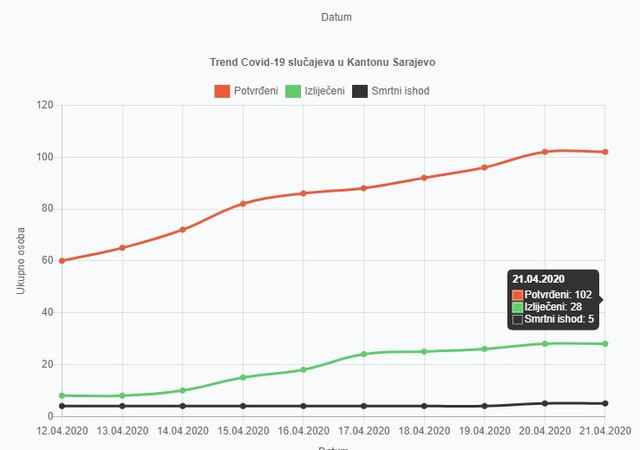Viewport: 640px width, 450px height.
Task: Toggle the Potvrđeni legend series
Action: [x=246, y=91]
